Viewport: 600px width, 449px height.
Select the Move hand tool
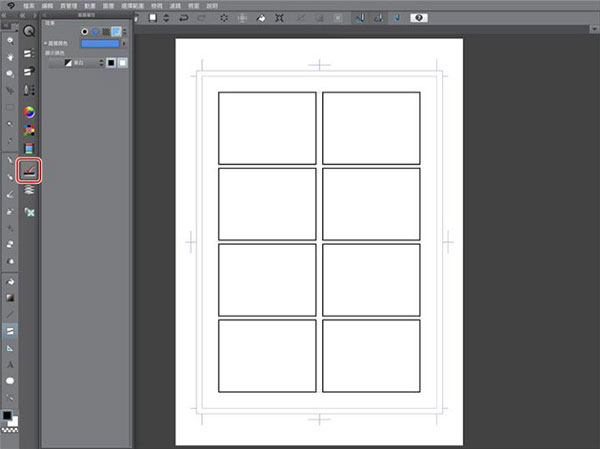pyautogui.click(x=10, y=57)
